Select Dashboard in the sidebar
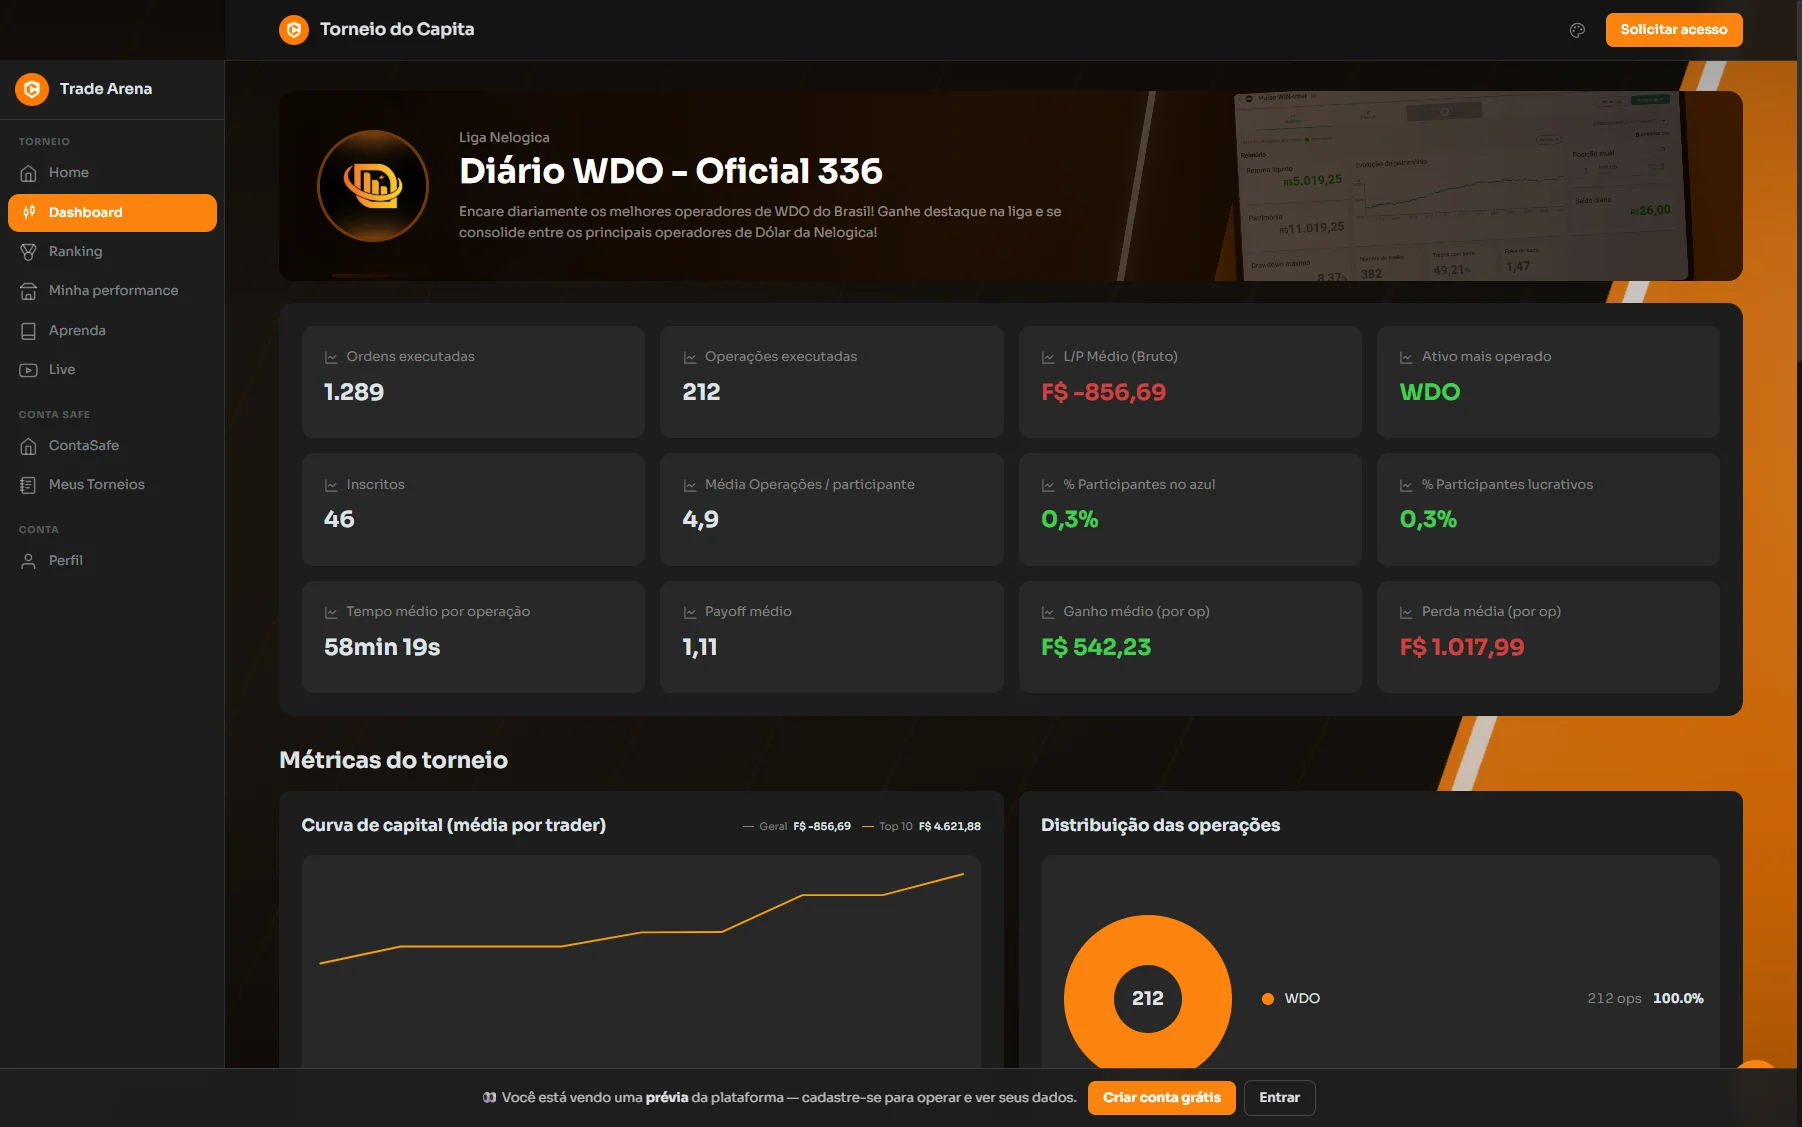The image size is (1802, 1127). point(112,213)
